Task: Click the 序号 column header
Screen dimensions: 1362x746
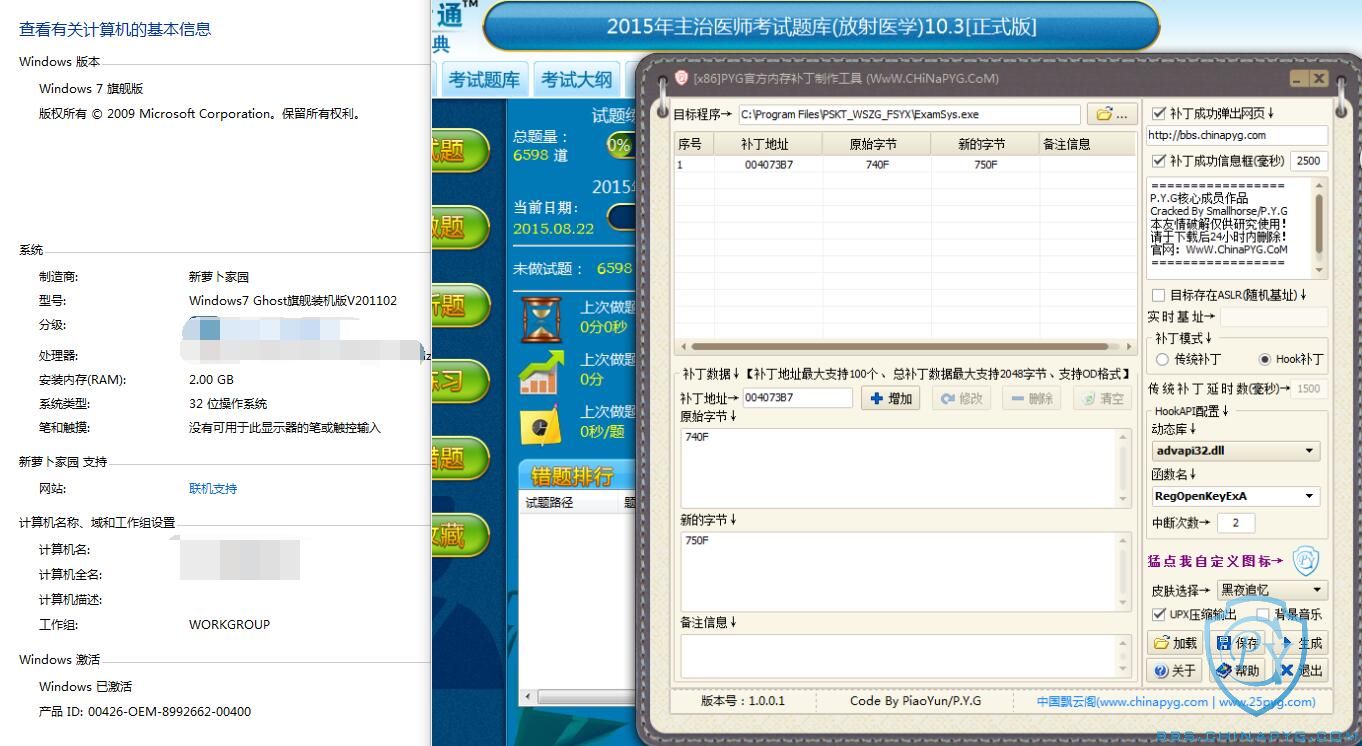Action: 694,144
